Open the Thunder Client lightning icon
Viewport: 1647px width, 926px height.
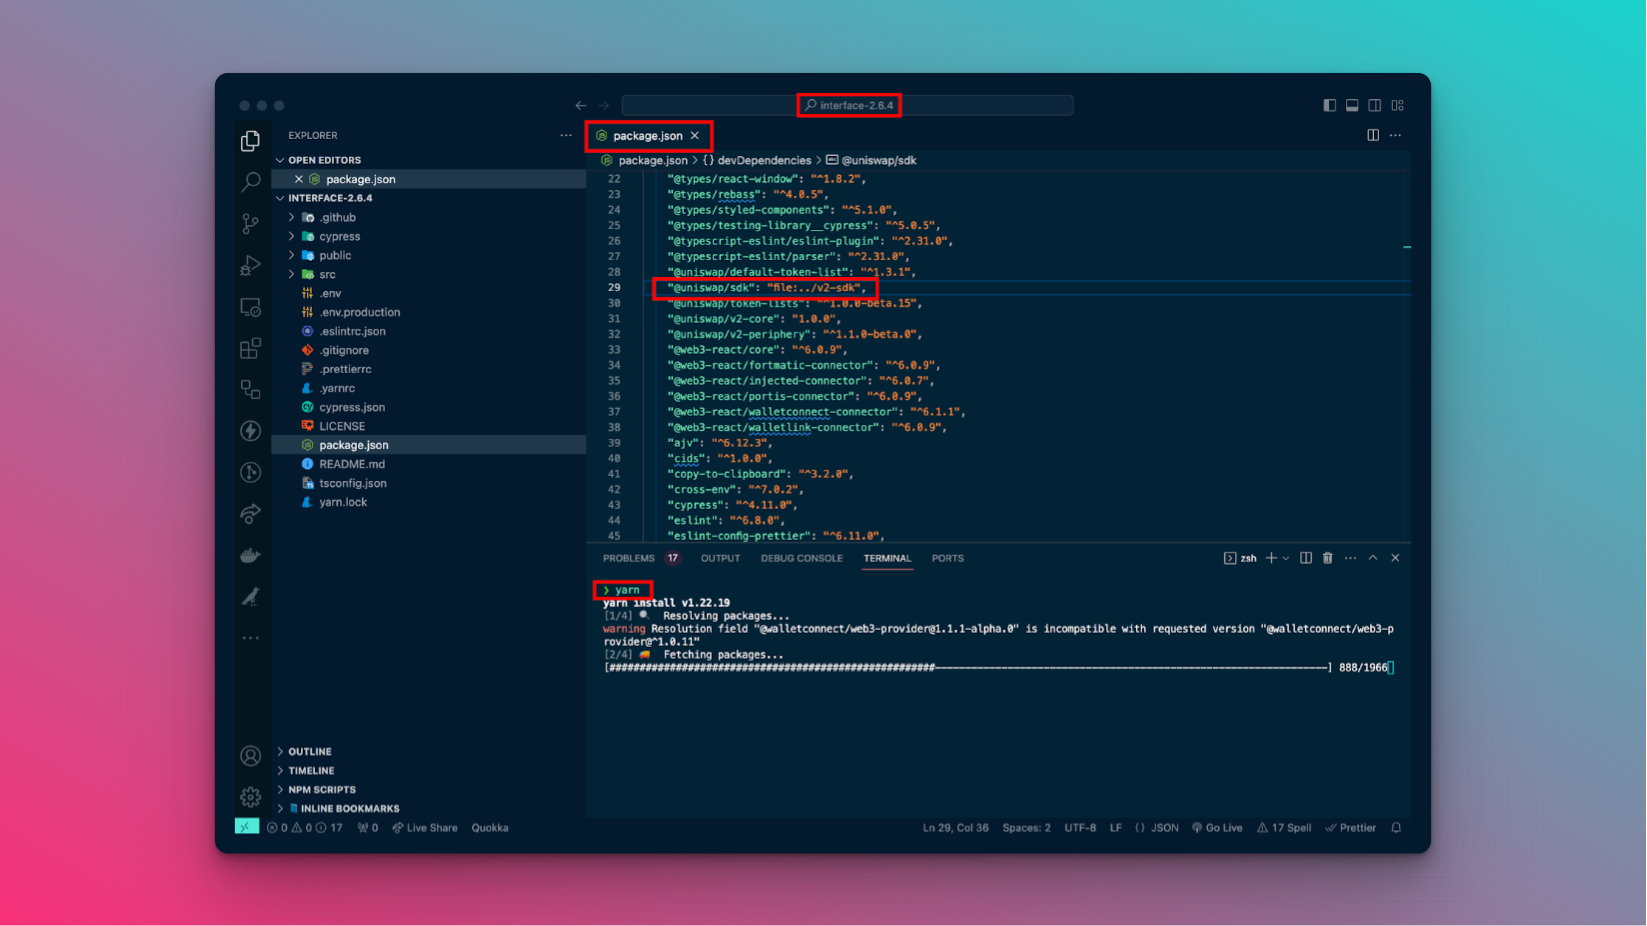(250, 431)
